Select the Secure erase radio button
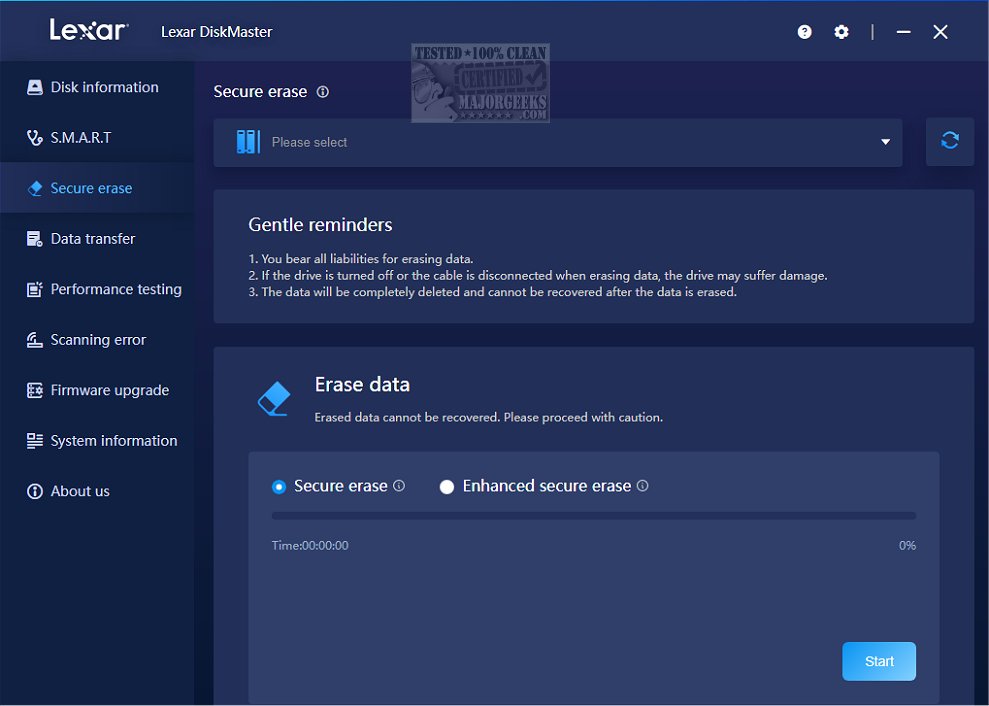Screen dimensions: 989x706 (x=279, y=486)
